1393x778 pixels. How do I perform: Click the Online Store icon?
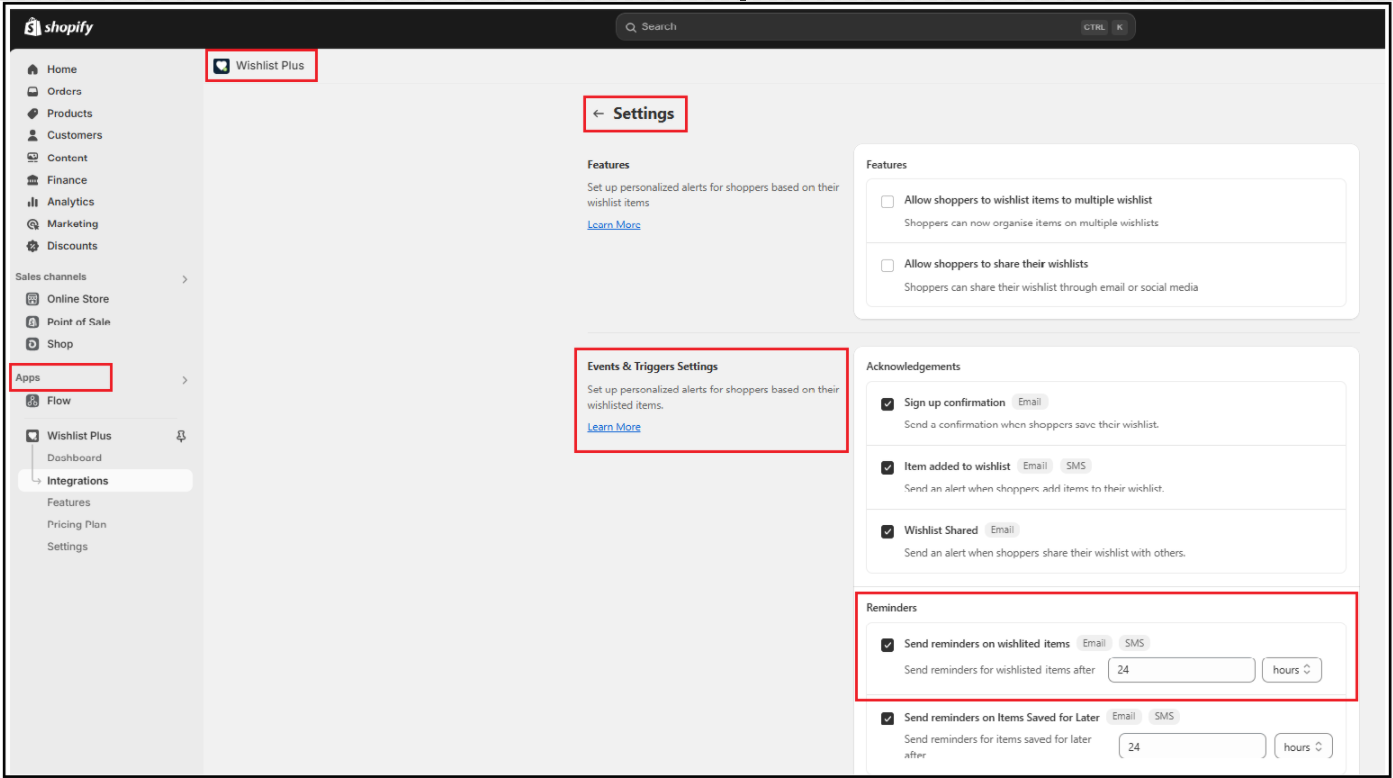pos(33,299)
